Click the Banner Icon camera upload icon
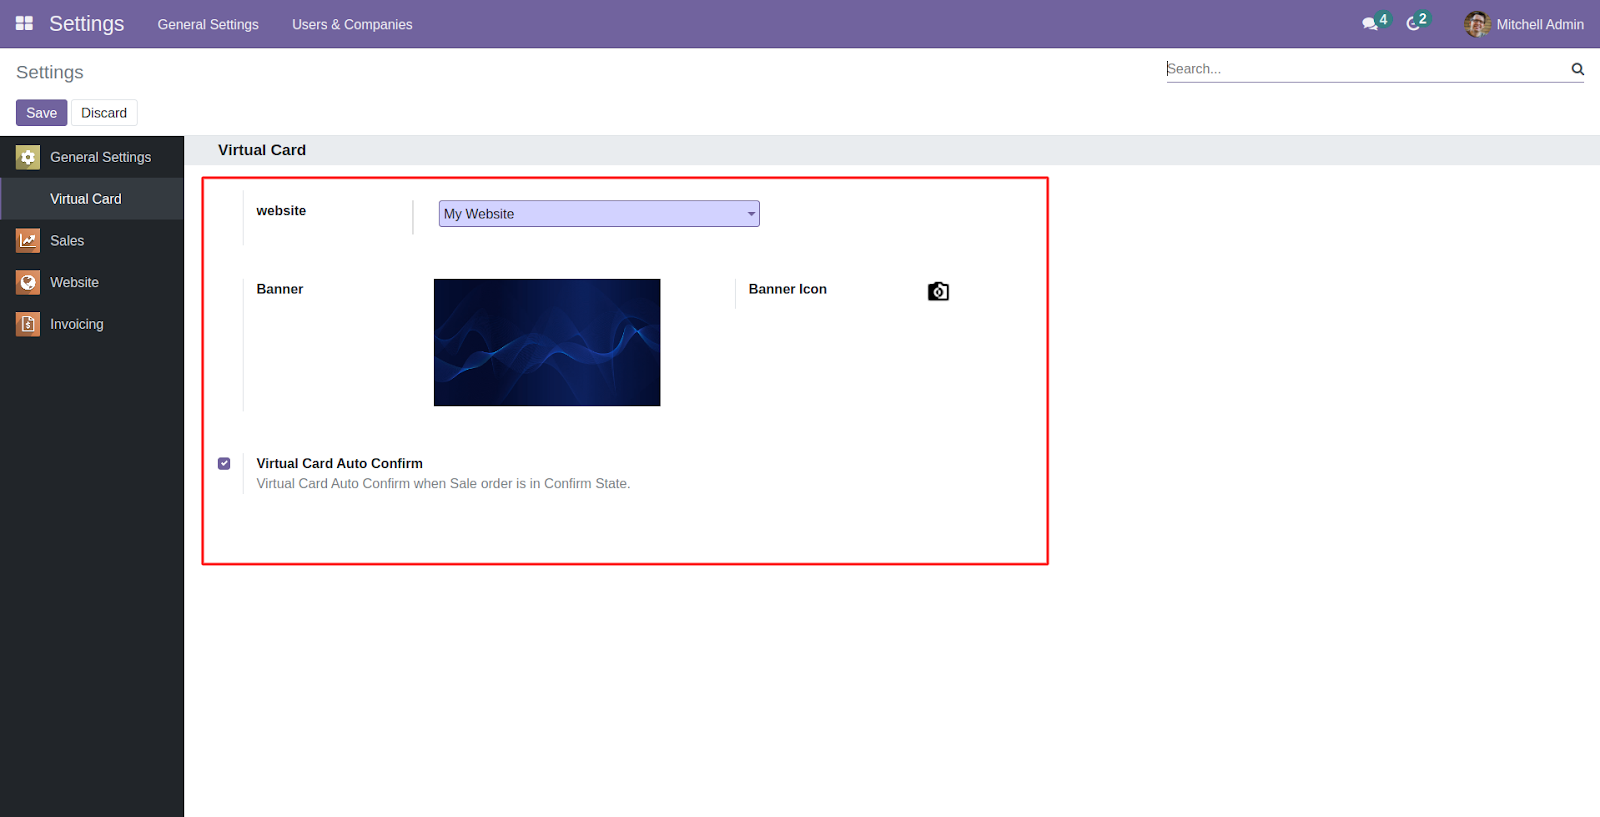The image size is (1600, 817). 938,291
